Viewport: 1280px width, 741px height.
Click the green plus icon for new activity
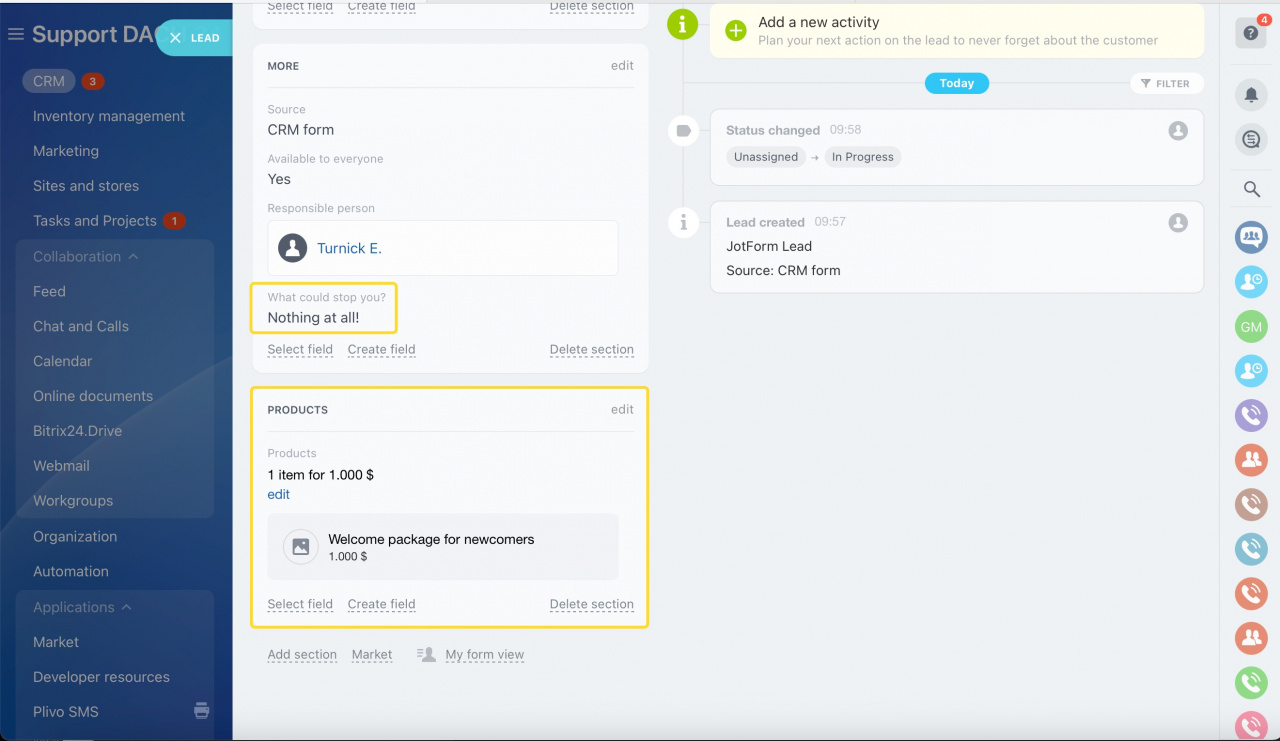point(736,31)
